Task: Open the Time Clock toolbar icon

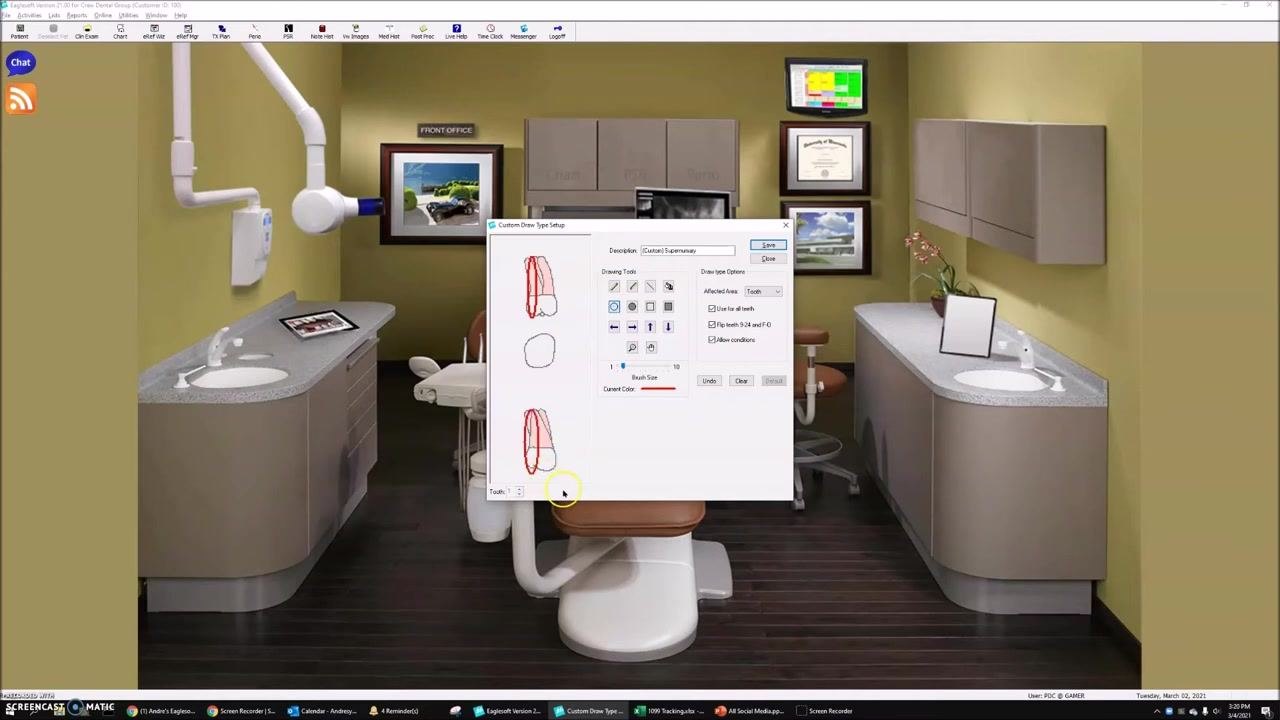Action: point(490,32)
